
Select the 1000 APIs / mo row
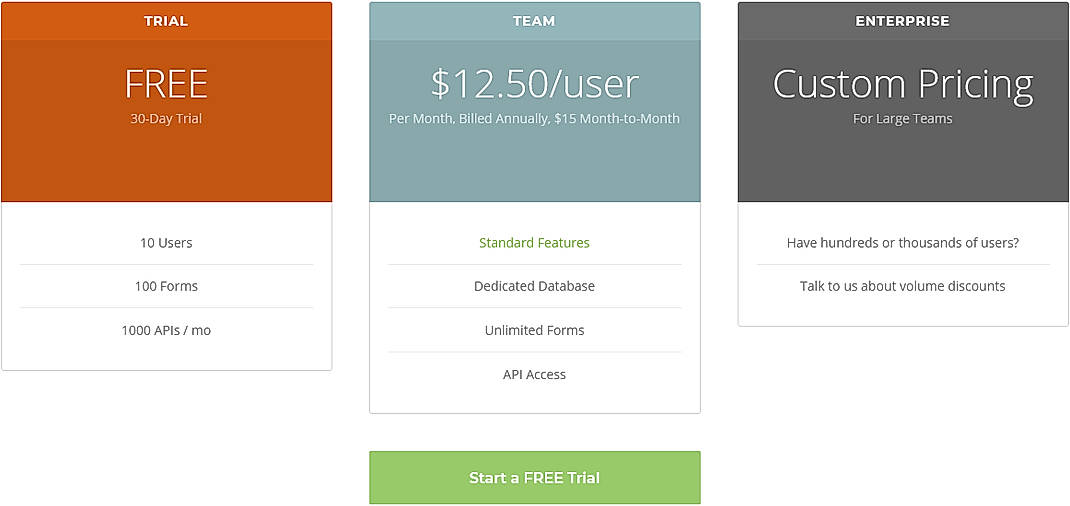pos(166,330)
